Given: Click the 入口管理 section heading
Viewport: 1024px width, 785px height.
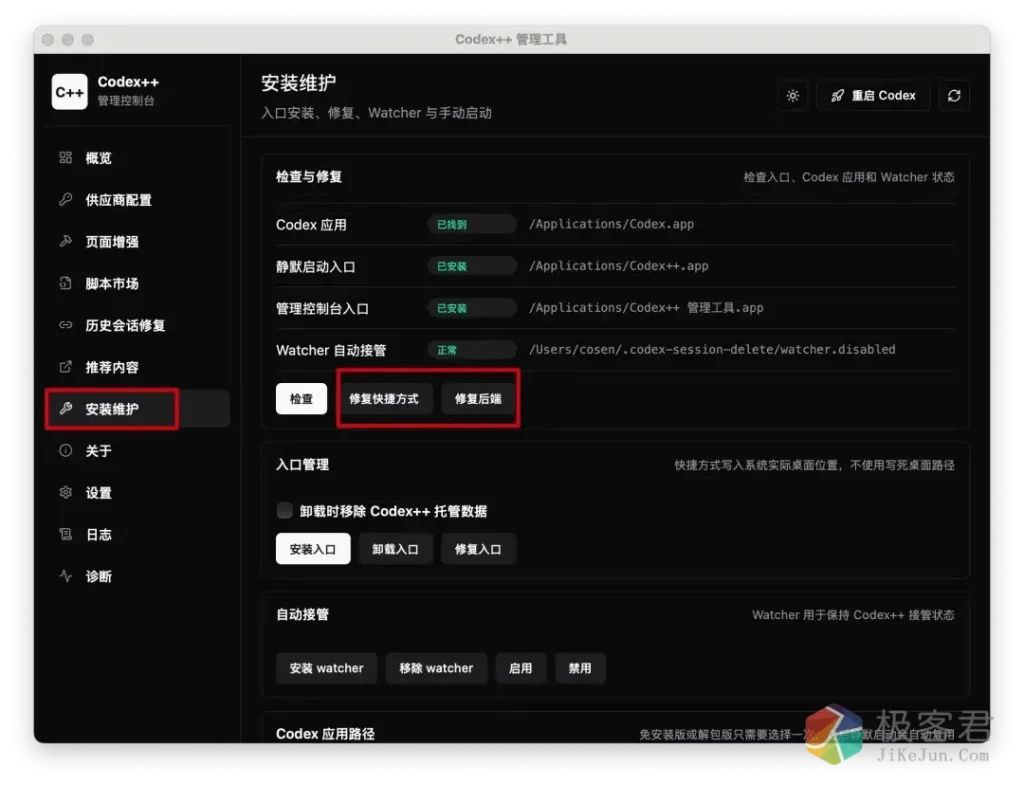Looking at the screenshot, I should point(302,464).
